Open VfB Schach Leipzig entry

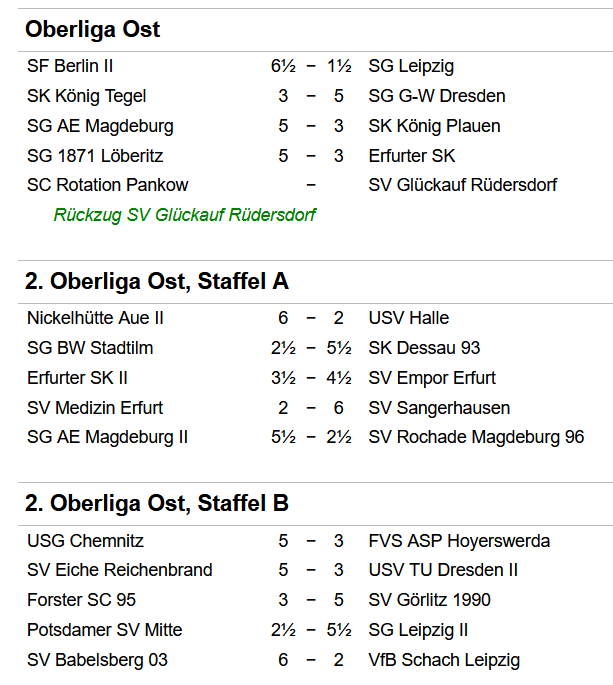click(x=444, y=660)
